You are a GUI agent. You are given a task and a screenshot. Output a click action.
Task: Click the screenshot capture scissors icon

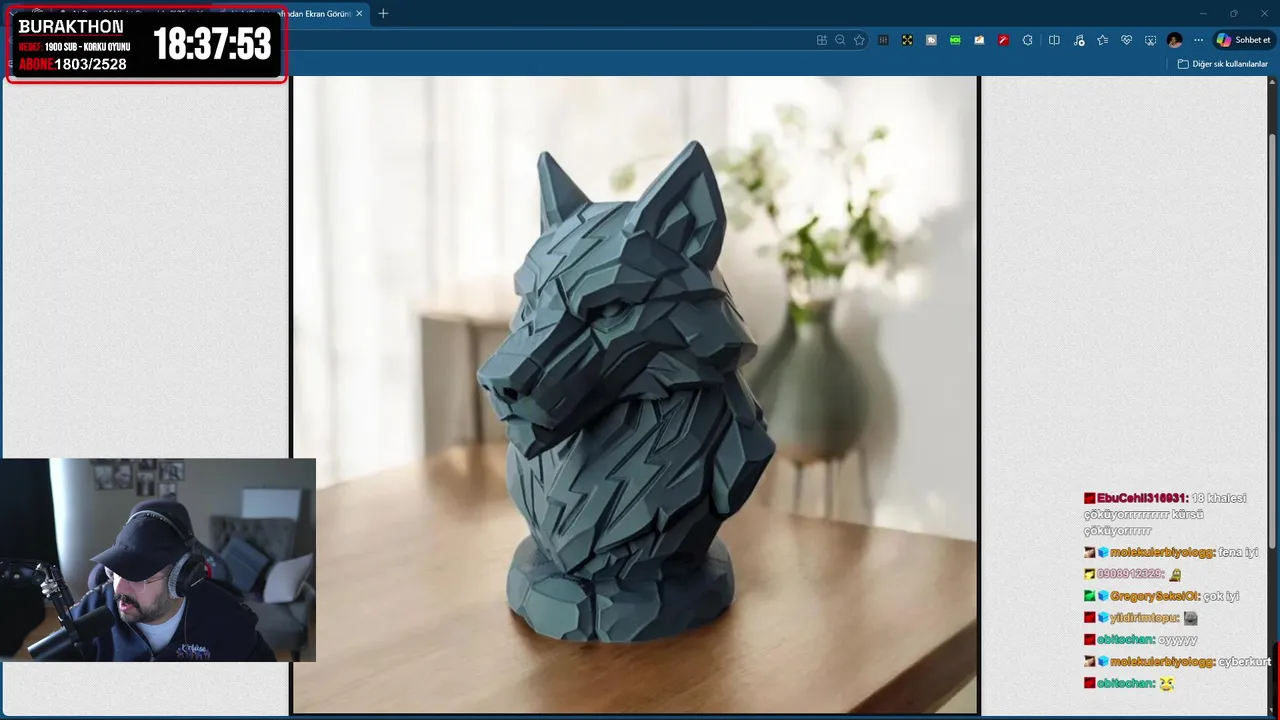click(x=1150, y=40)
